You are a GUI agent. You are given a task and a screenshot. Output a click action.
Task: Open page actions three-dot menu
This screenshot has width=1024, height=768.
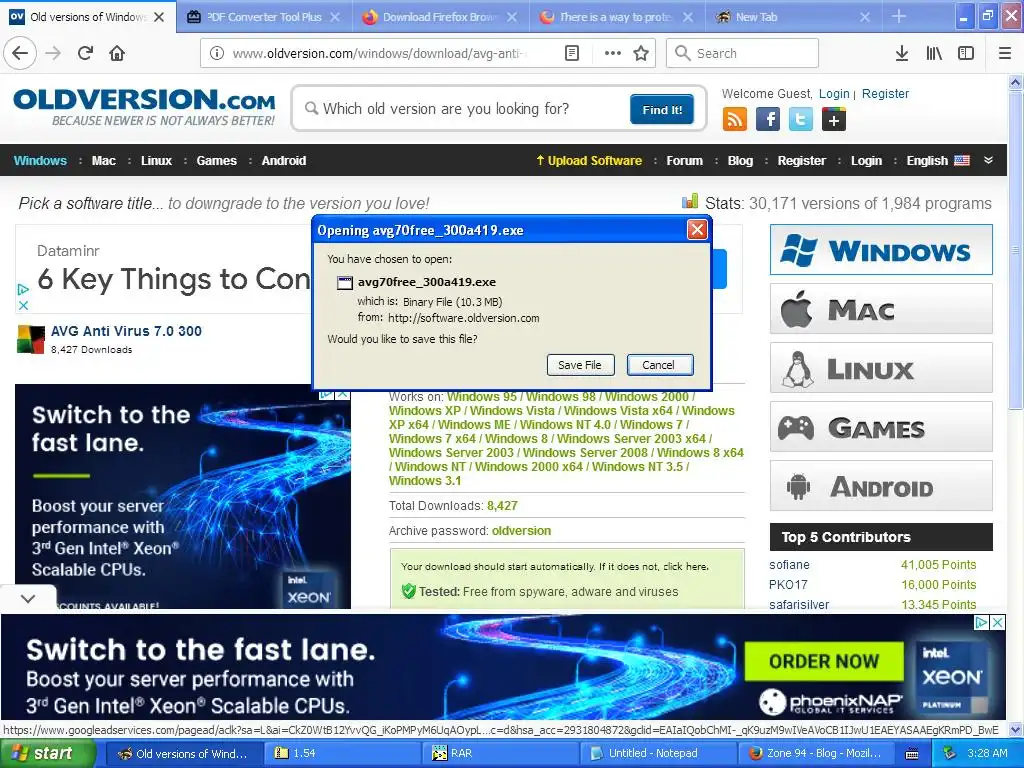click(612, 53)
